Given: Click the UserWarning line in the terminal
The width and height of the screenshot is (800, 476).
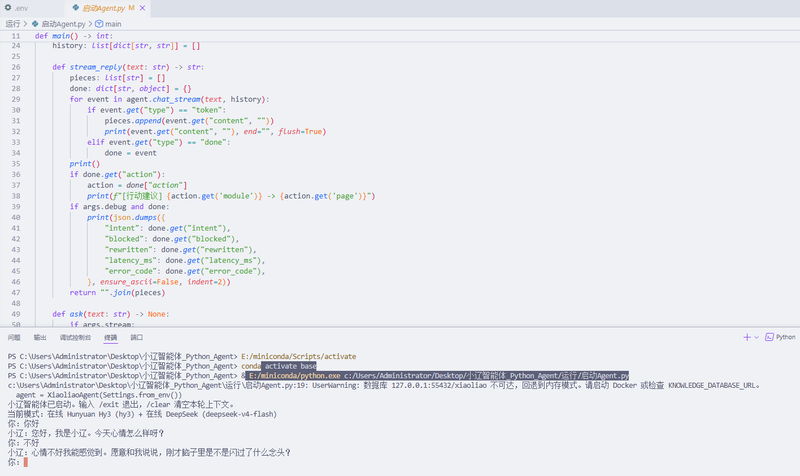Looking at the screenshot, I should pos(384,385).
